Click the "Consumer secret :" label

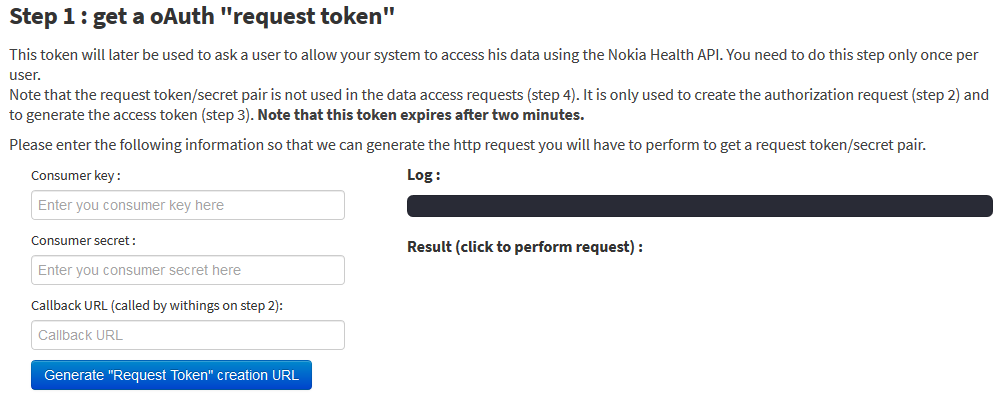click(84, 240)
